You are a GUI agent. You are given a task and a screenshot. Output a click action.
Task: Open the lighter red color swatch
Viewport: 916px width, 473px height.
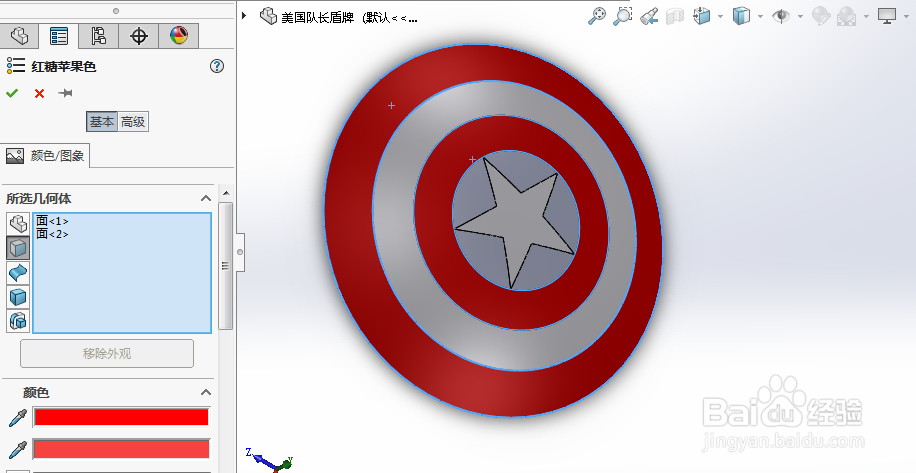tap(121, 449)
